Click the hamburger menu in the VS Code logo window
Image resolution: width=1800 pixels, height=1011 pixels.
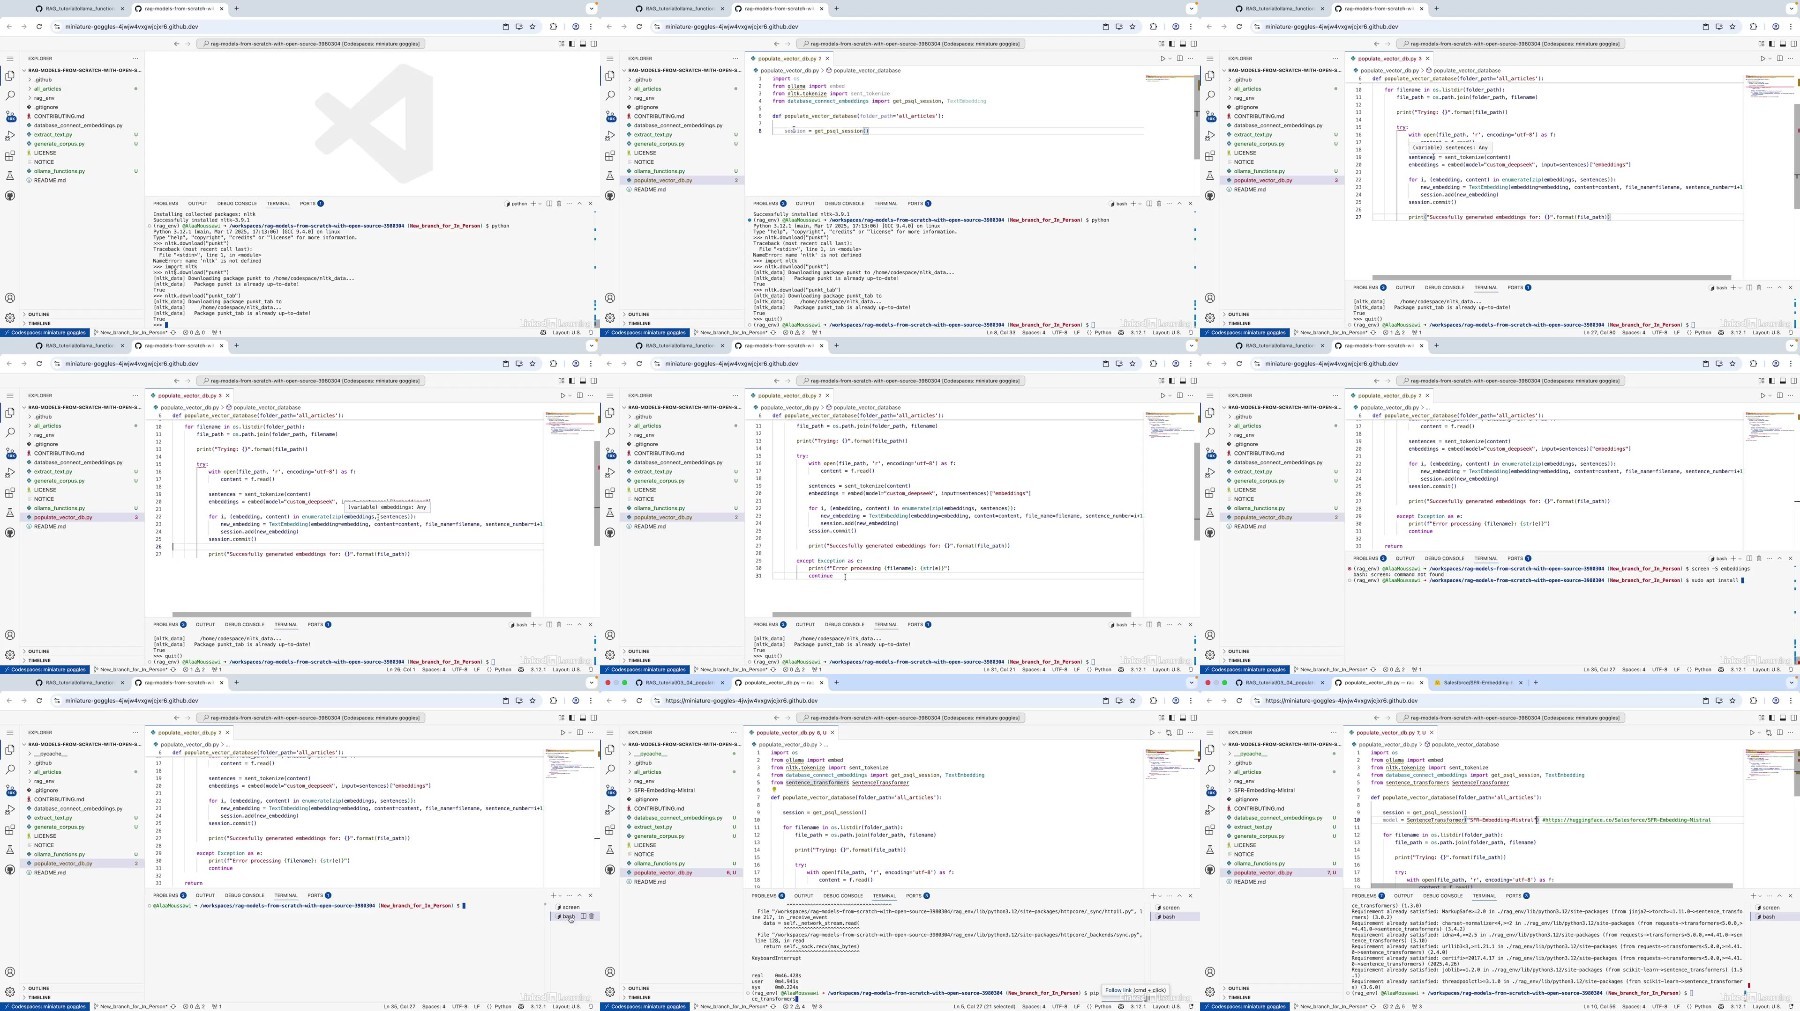(x=10, y=58)
